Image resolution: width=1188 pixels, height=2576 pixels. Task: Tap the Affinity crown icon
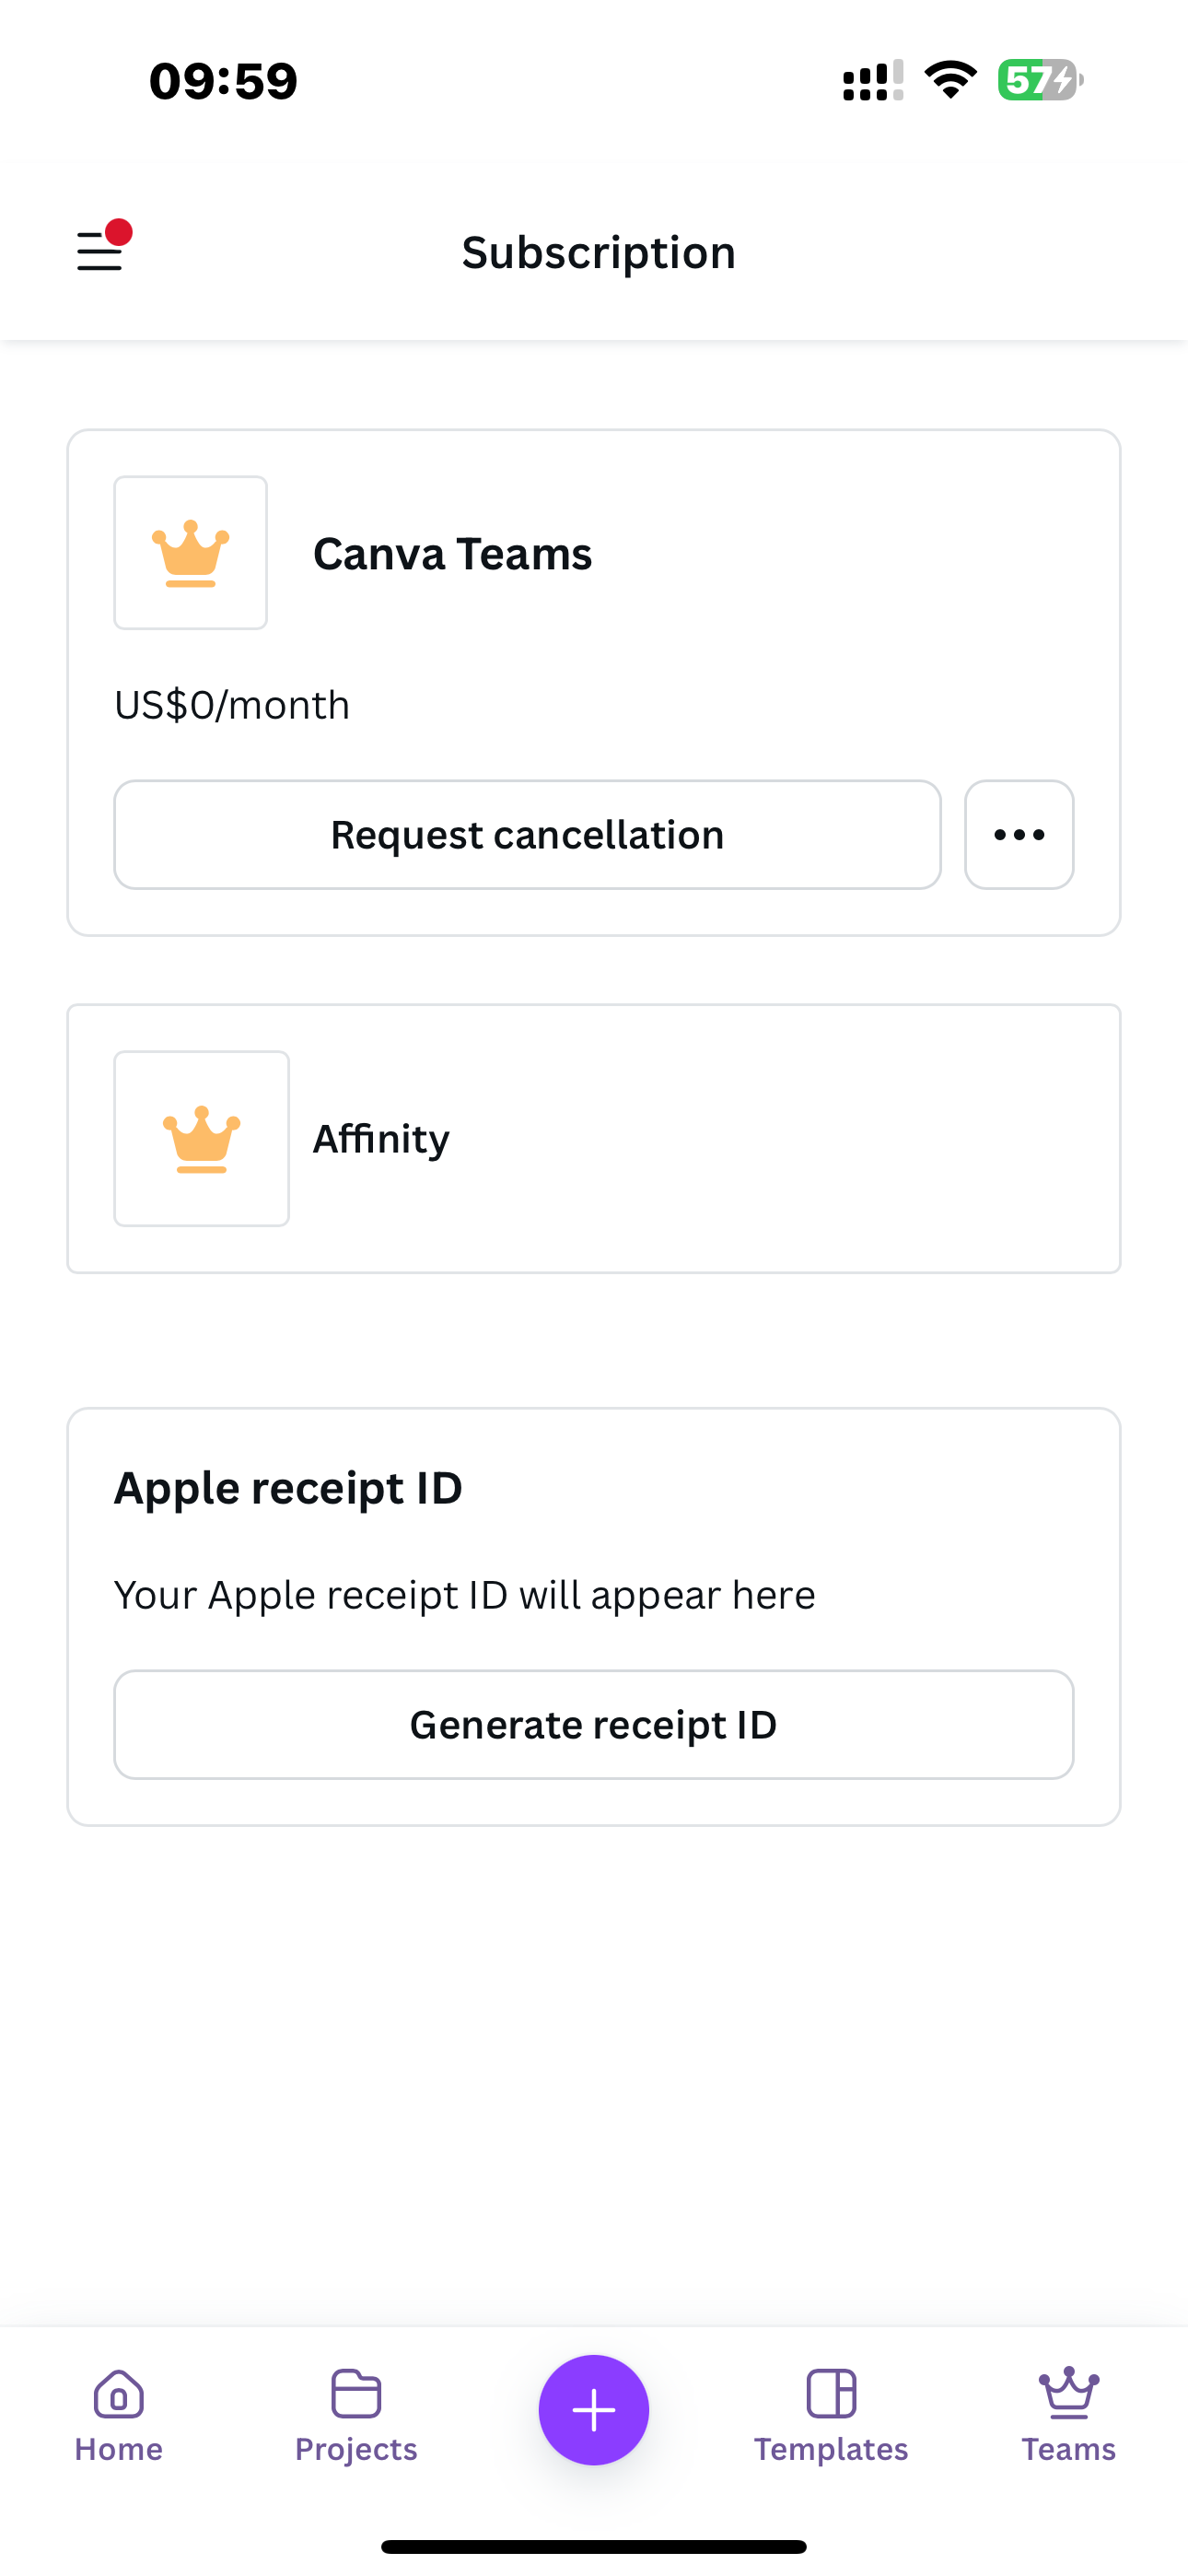(x=201, y=1138)
